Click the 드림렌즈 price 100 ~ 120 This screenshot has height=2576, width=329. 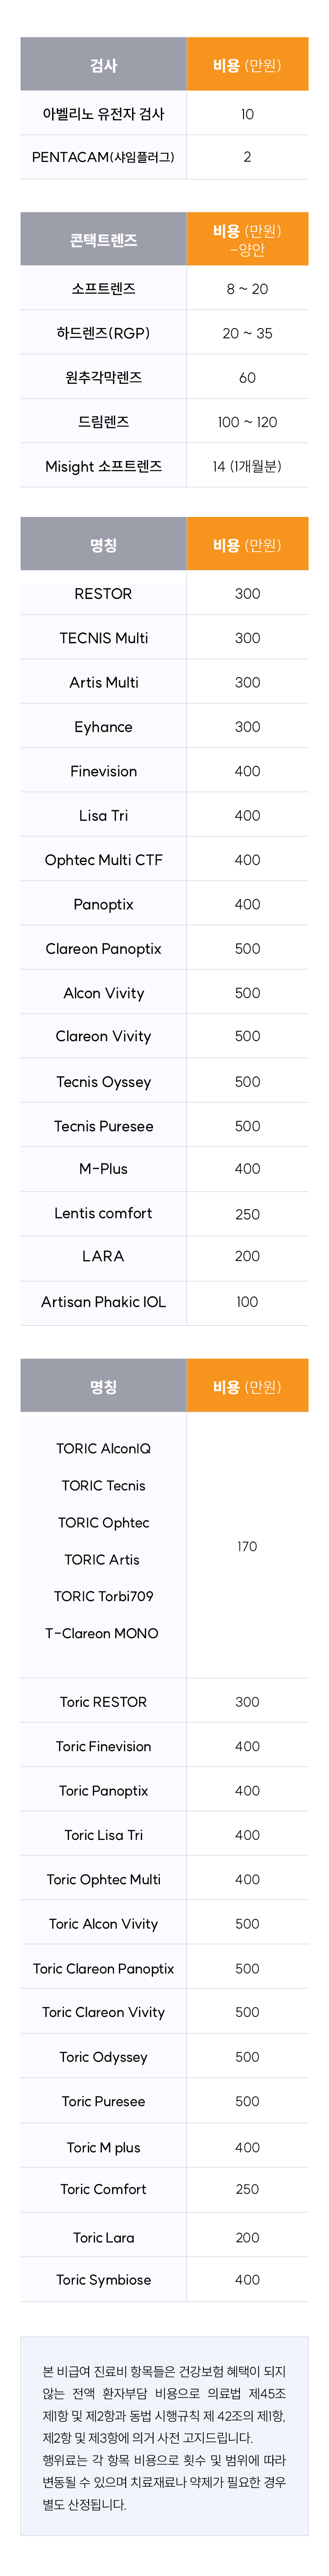[247, 422]
